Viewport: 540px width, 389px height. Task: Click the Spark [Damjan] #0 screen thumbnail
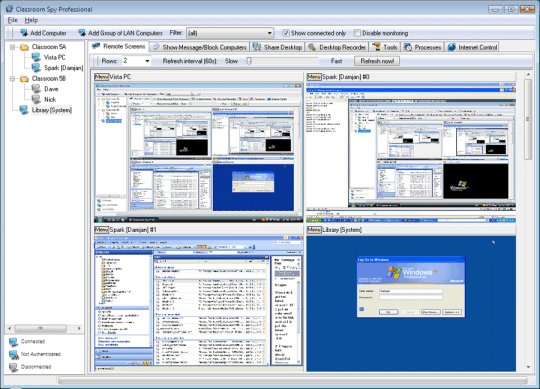[411, 152]
